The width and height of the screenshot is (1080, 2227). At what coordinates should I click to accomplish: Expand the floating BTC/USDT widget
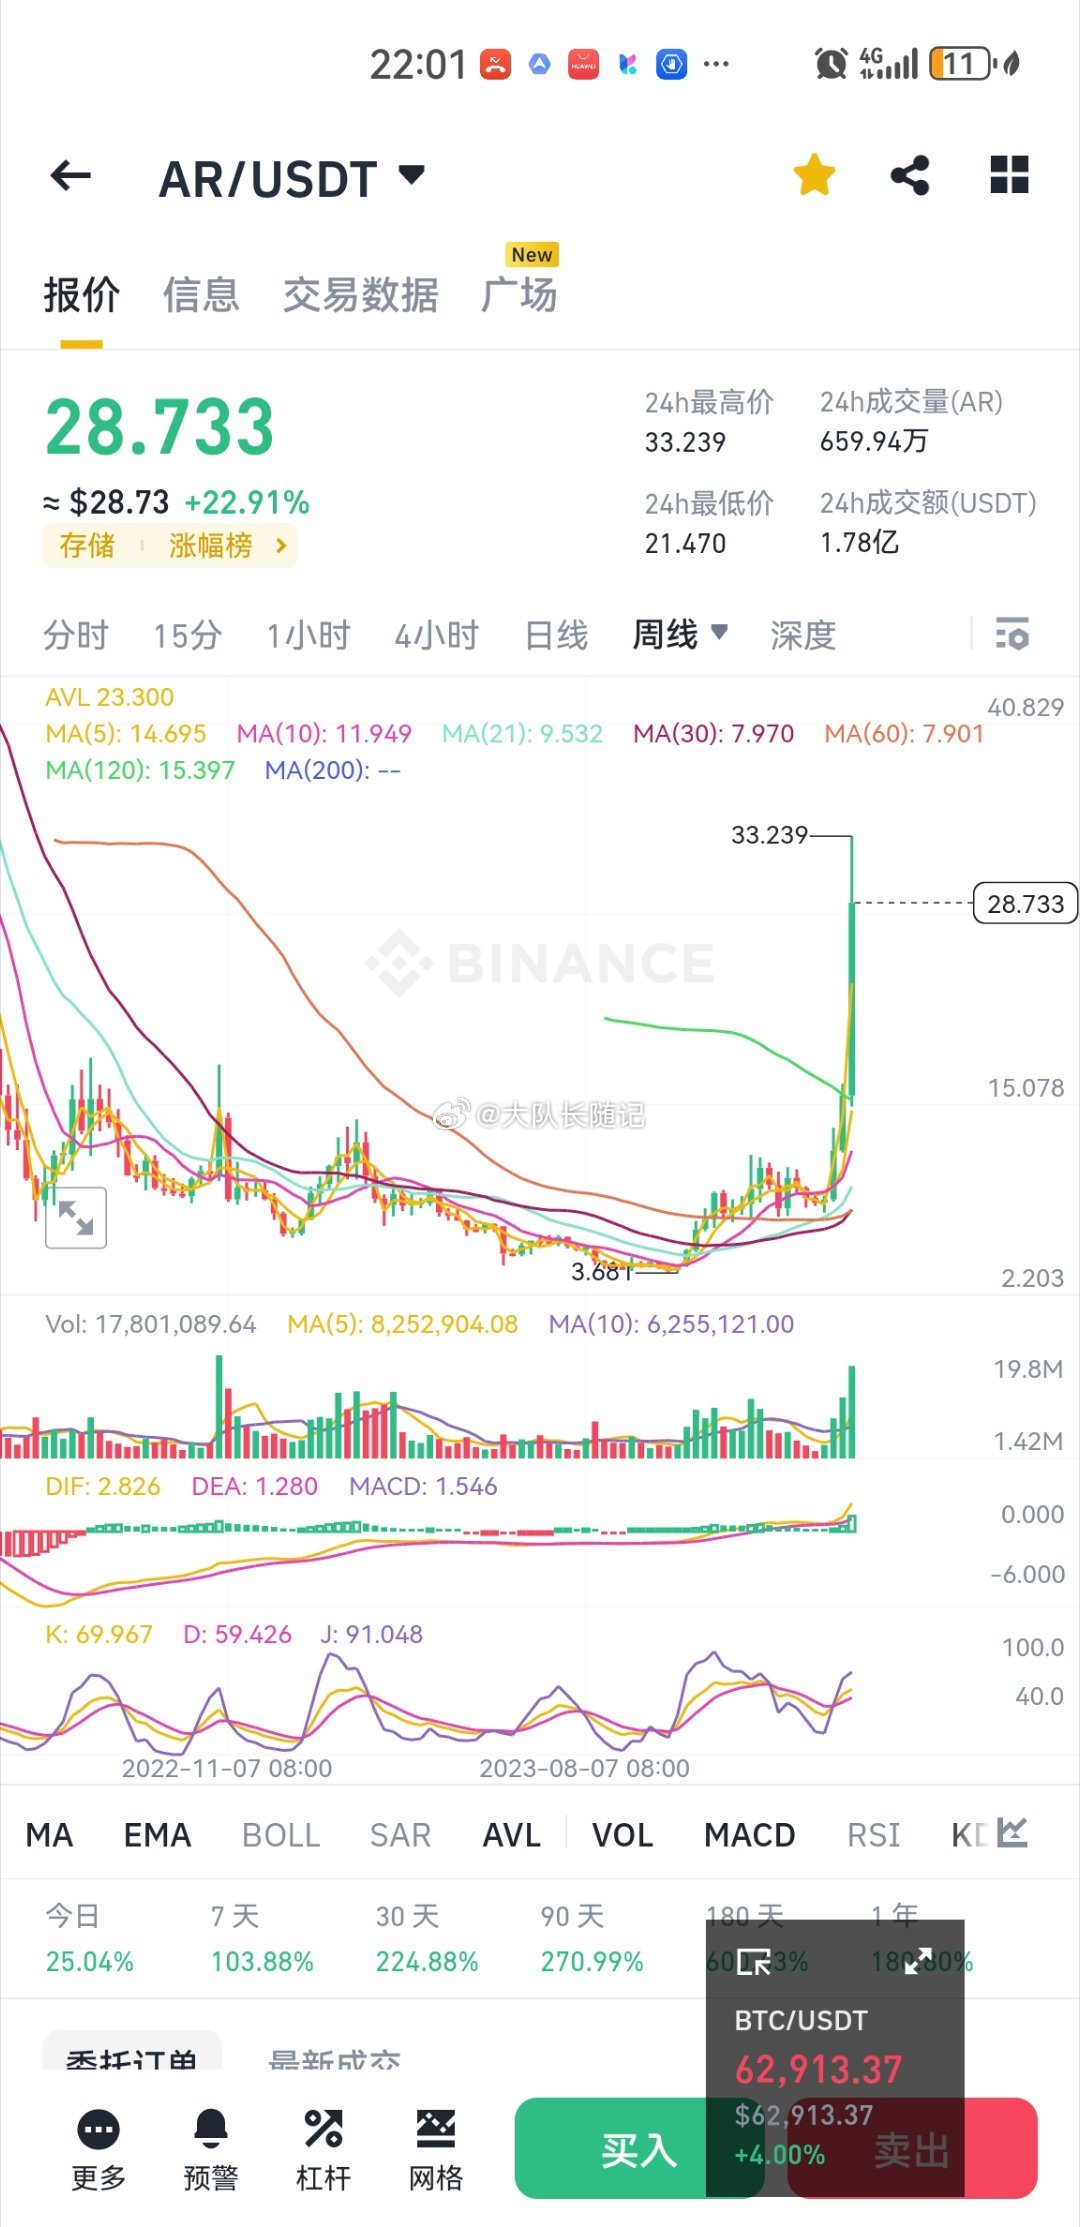(918, 1961)
